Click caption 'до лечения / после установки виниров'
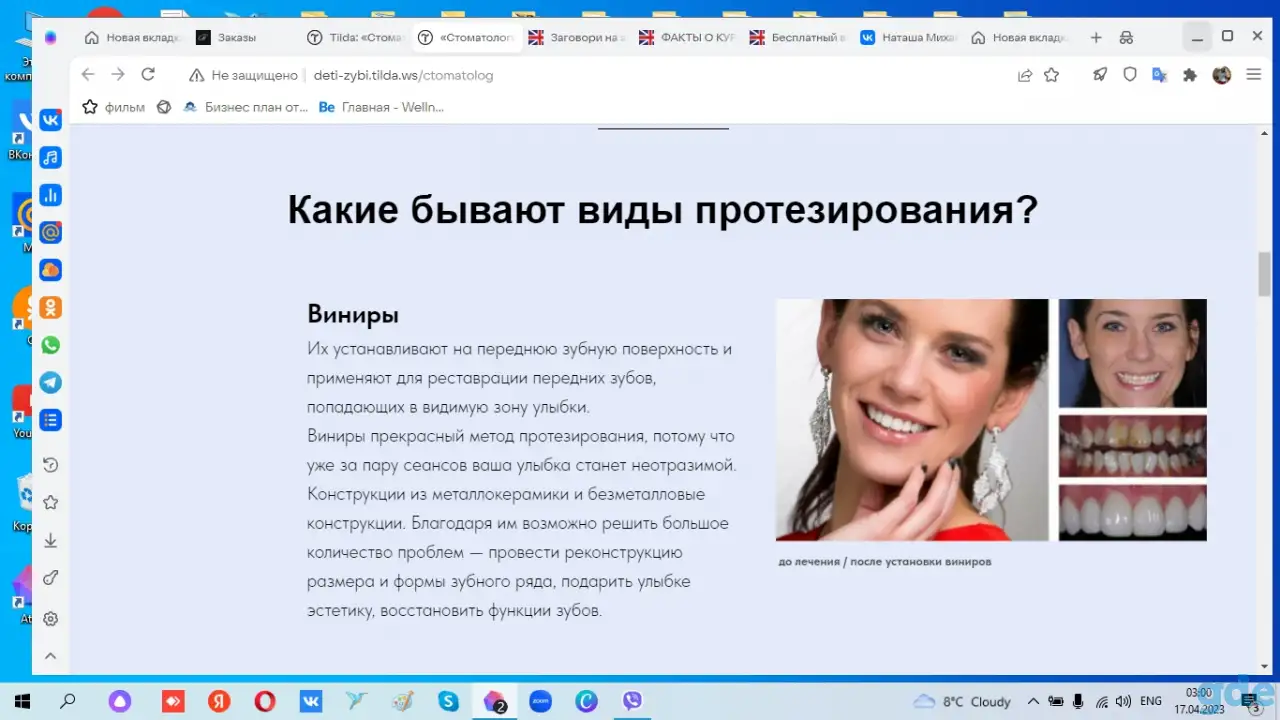 [885, 562]
